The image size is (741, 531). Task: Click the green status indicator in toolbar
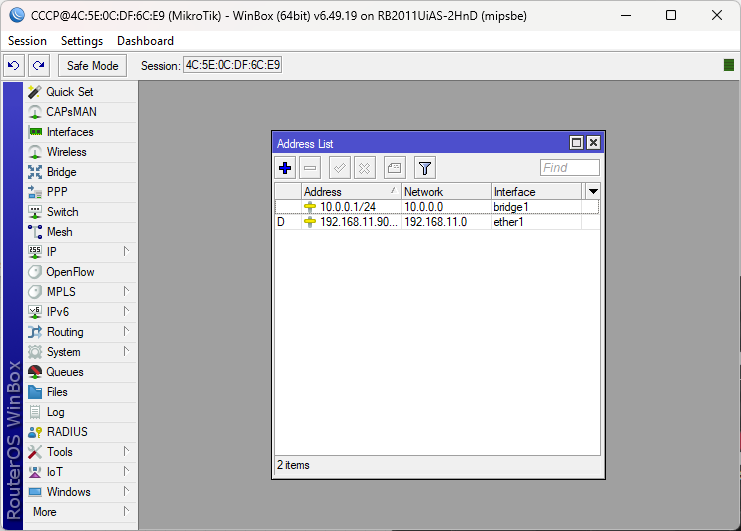(729, 65)
